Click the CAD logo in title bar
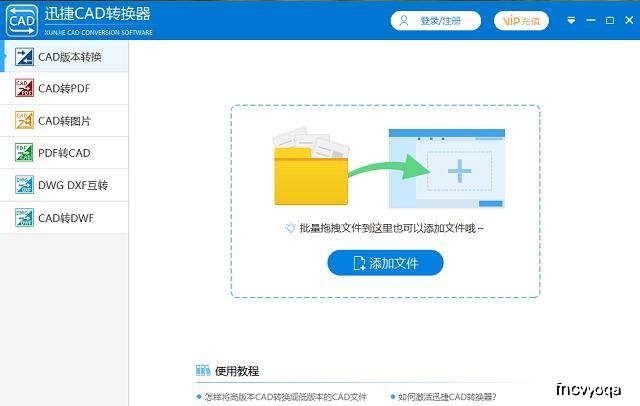 (x=20, y=20)
